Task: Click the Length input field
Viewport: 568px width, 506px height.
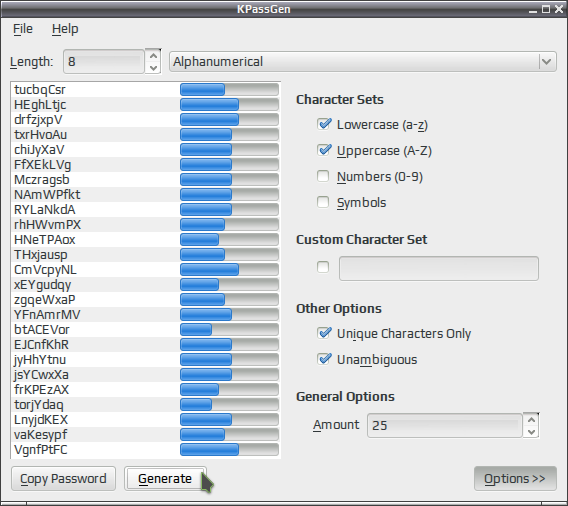Action: click(104, 62)
